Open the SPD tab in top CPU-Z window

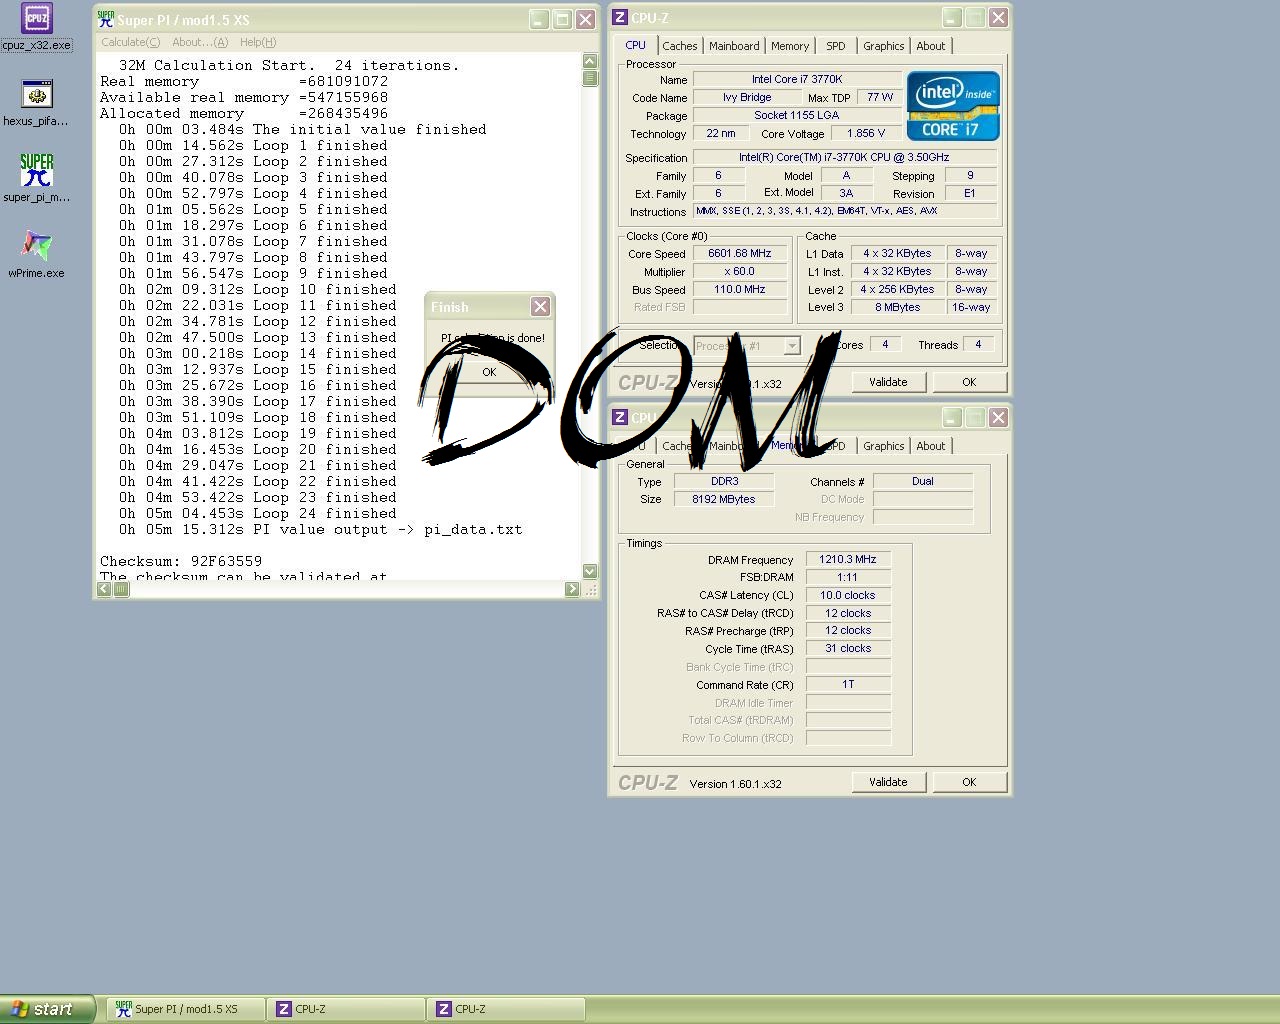[x=835, y=46]
